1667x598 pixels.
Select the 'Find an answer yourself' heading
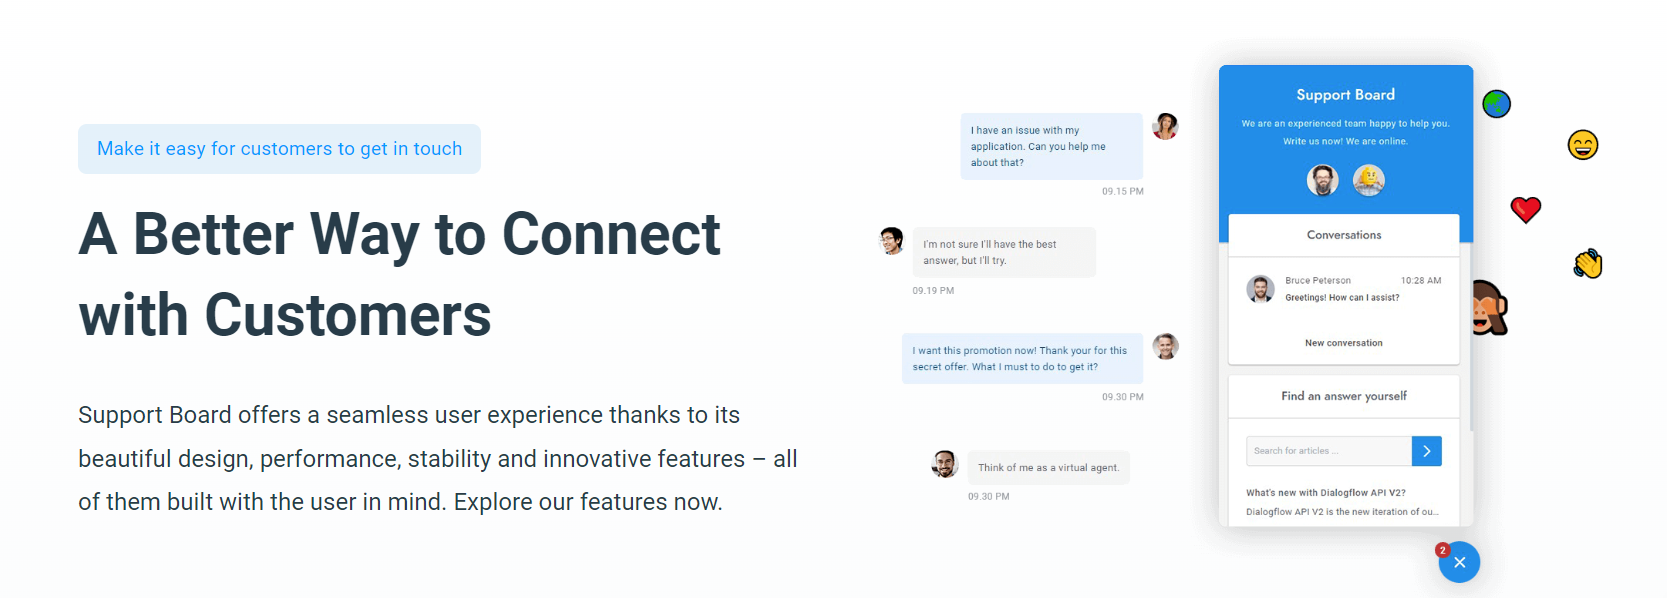pos(1343,396)
